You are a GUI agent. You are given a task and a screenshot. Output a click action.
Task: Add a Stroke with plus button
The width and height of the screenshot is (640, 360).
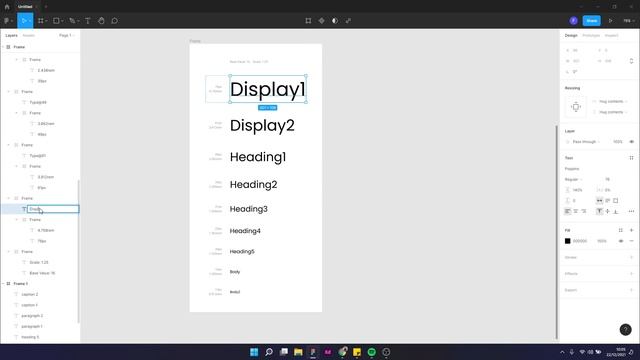click(631, 258)
